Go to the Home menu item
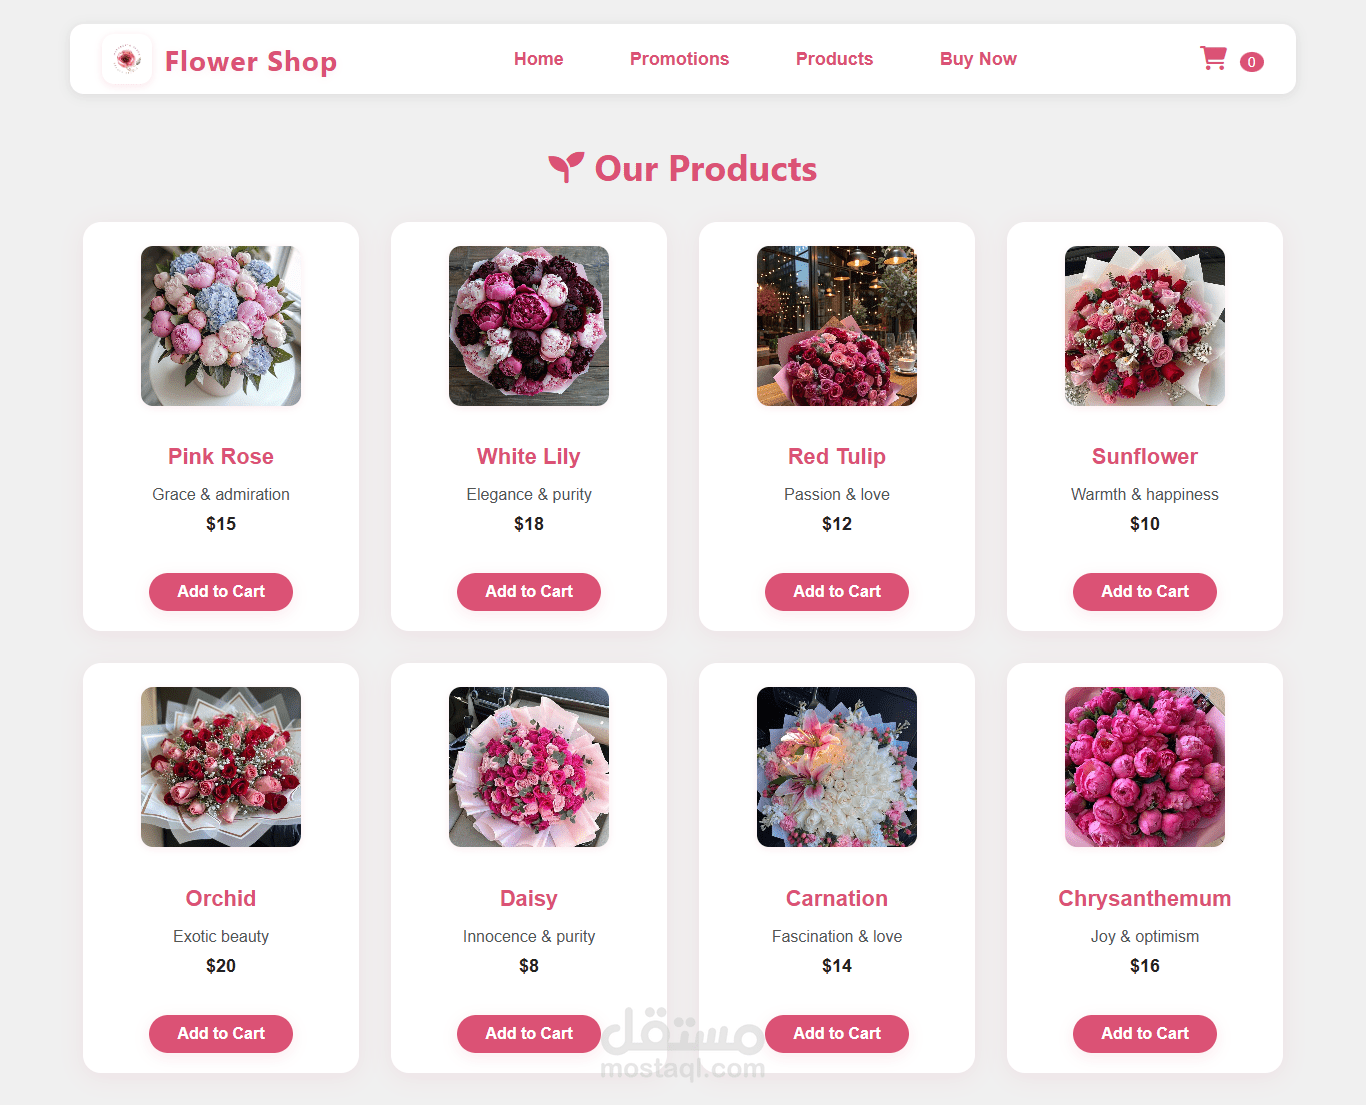 click(x=538, y=59)
